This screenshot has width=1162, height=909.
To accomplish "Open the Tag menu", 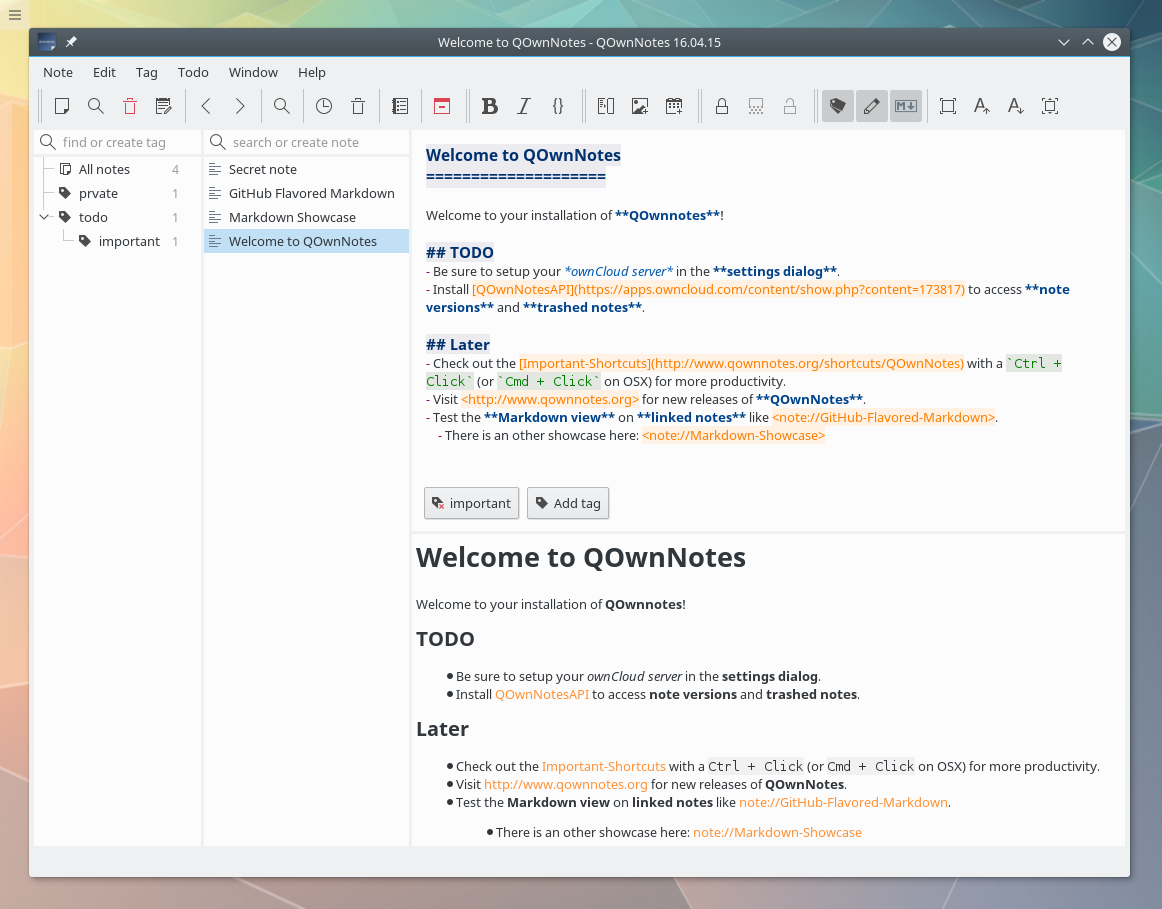I will 147,73.
